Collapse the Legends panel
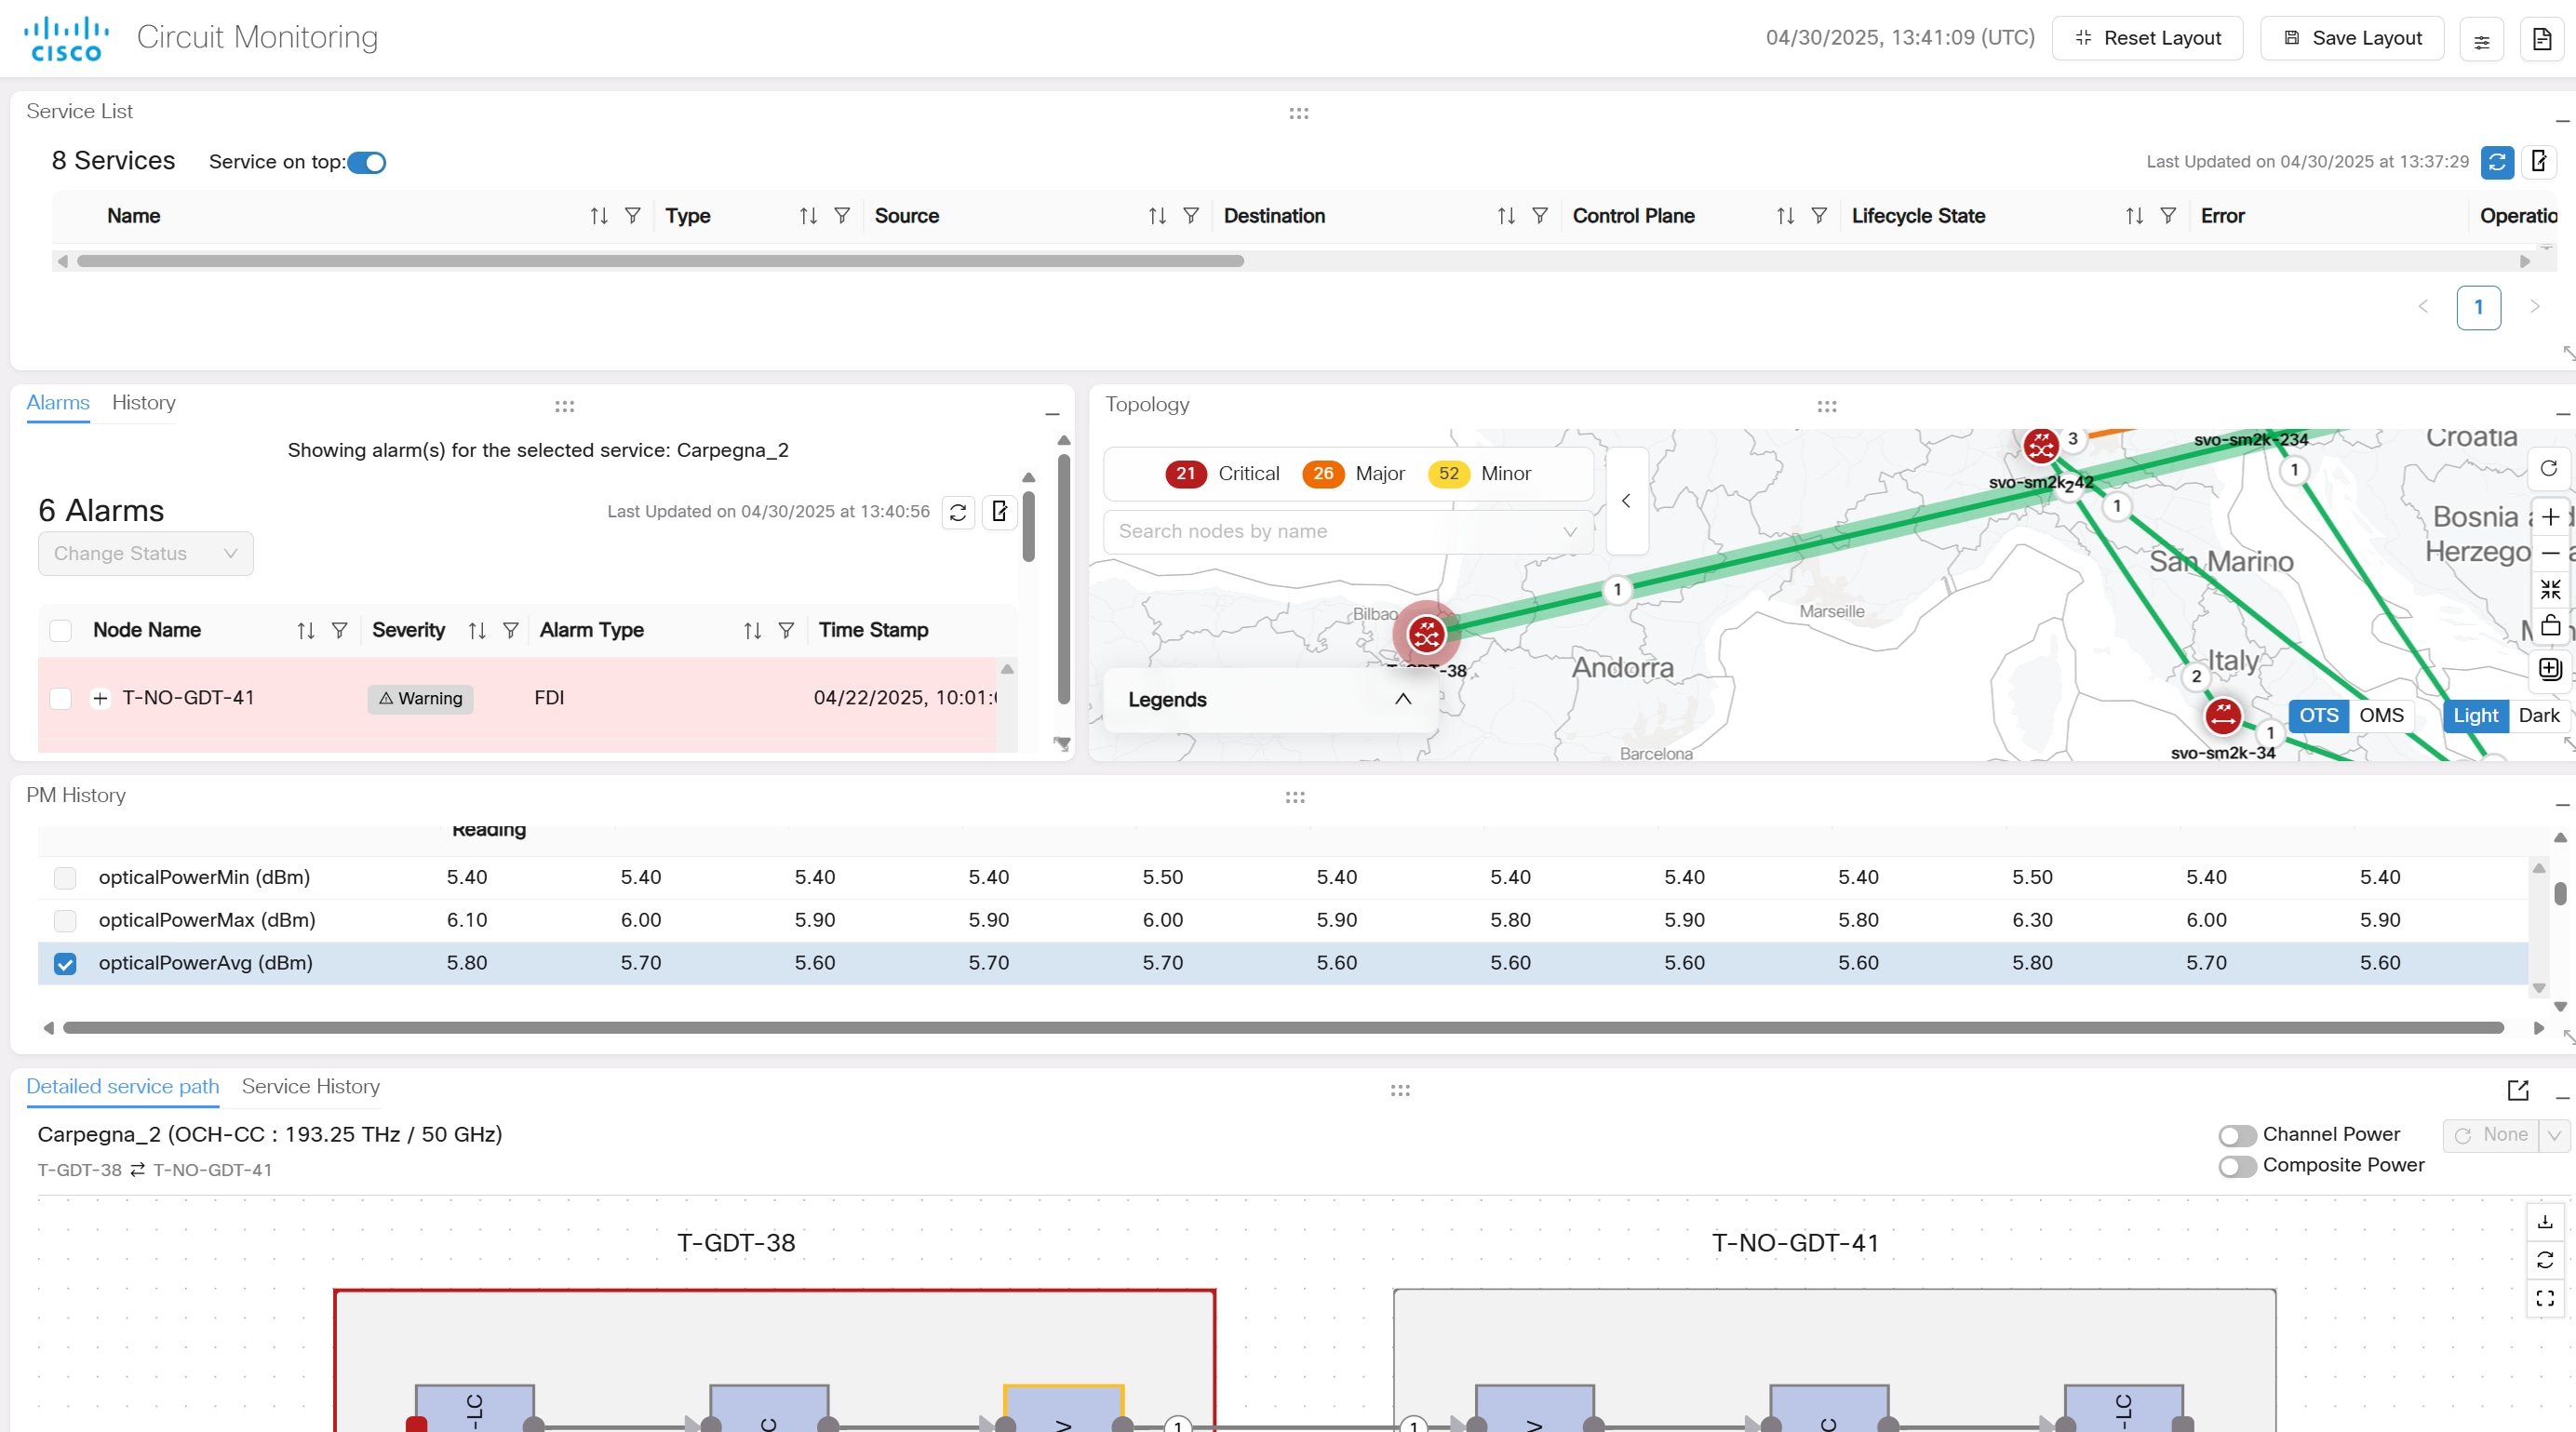Viewport: 2576px width, 1432px height. [x=1403, y=699]
